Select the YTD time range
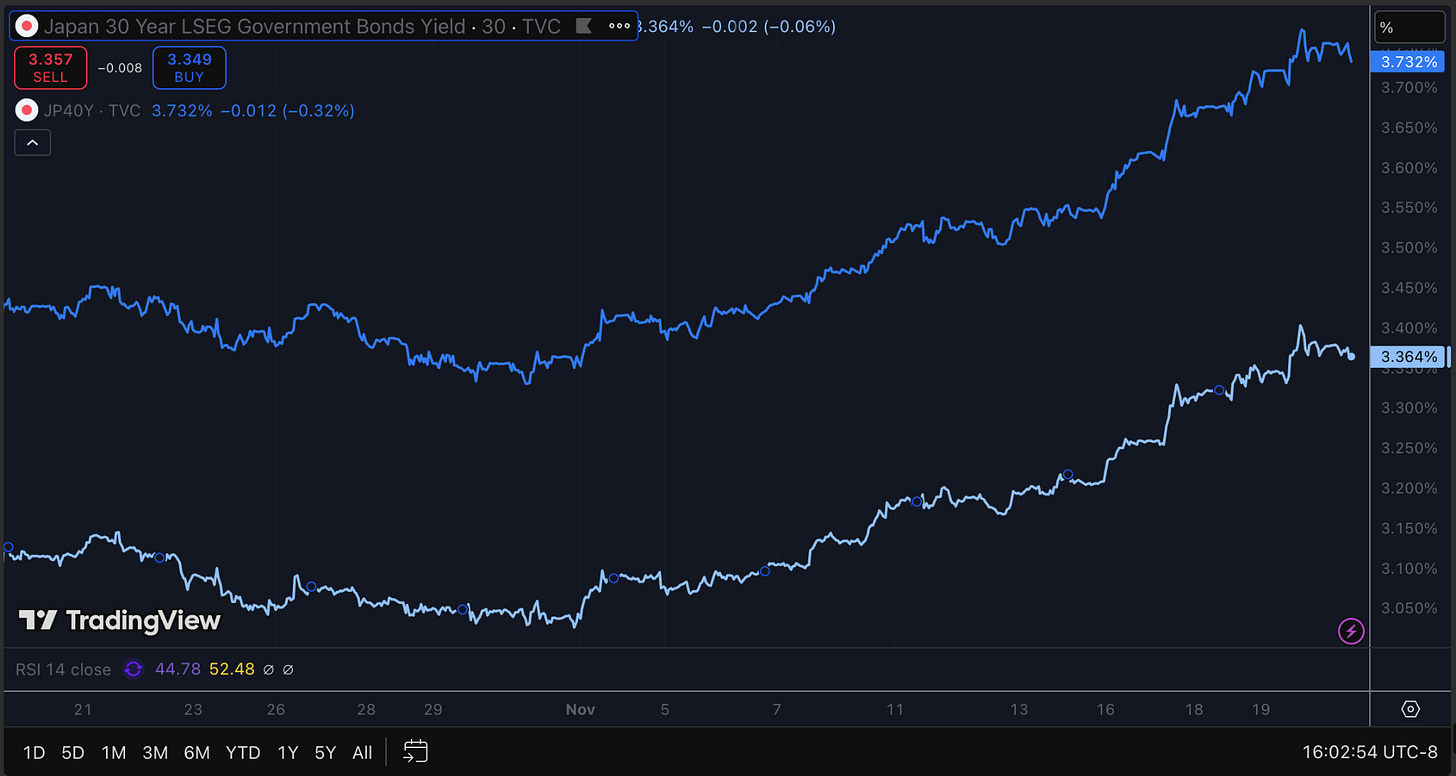Viewport: 1456px width, 776px height. [x=243, y=752]
